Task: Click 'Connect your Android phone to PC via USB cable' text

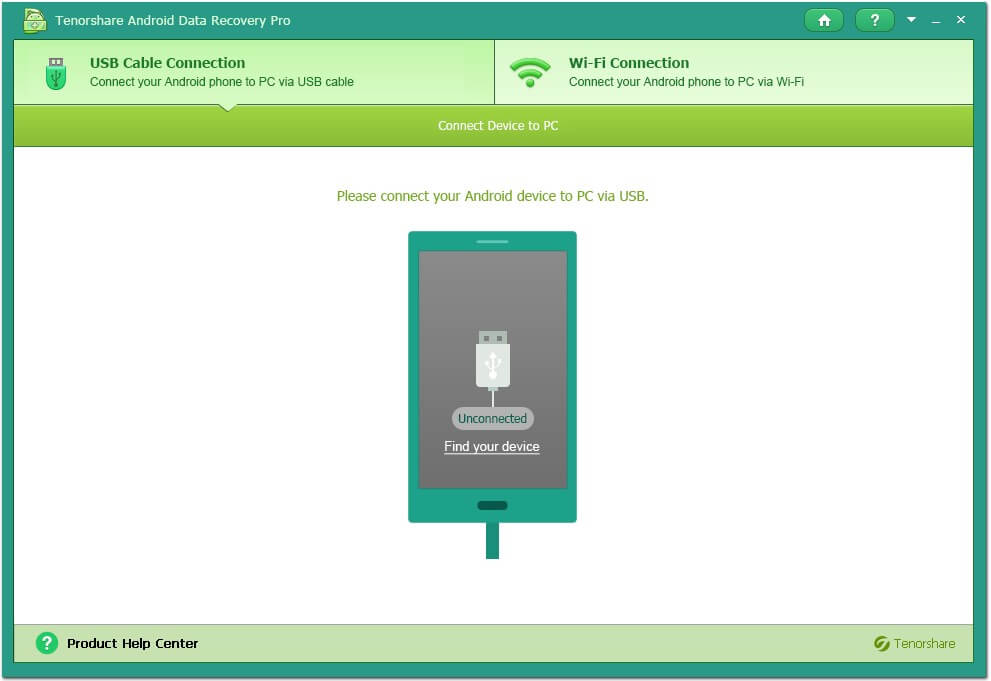Action: (221, 81)
